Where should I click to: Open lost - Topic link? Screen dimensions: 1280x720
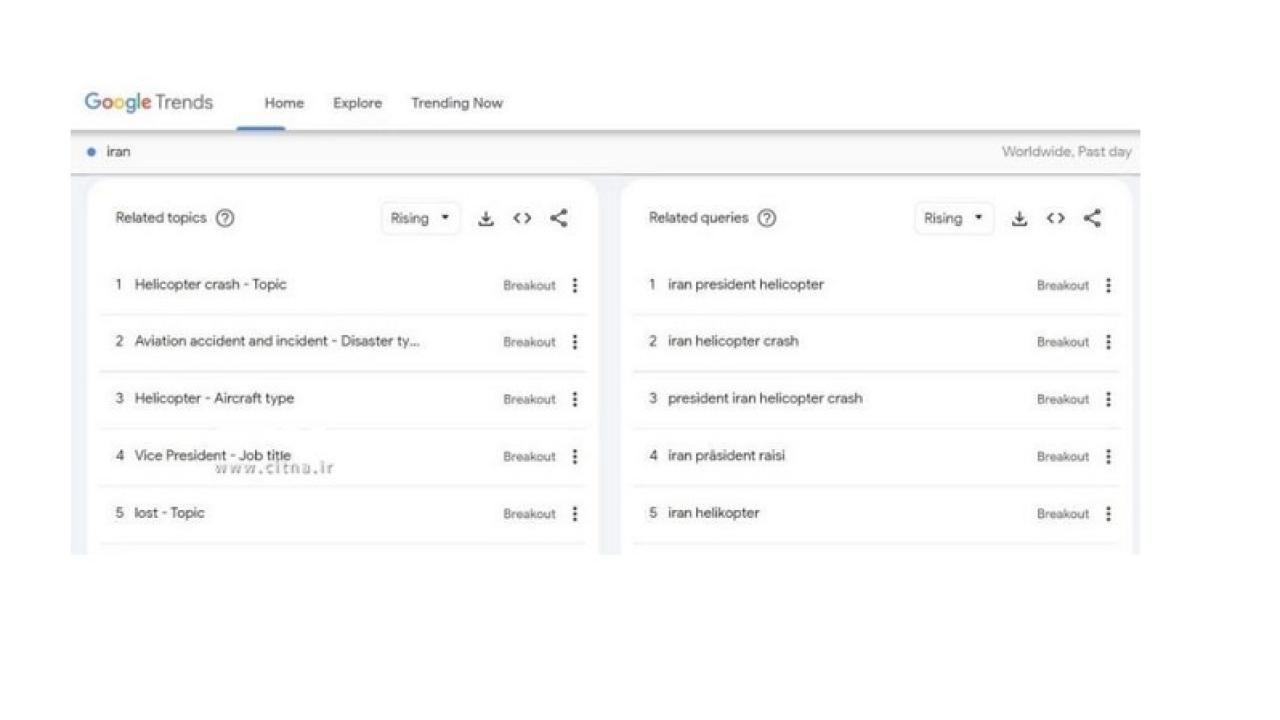click(x=169, y=512)
